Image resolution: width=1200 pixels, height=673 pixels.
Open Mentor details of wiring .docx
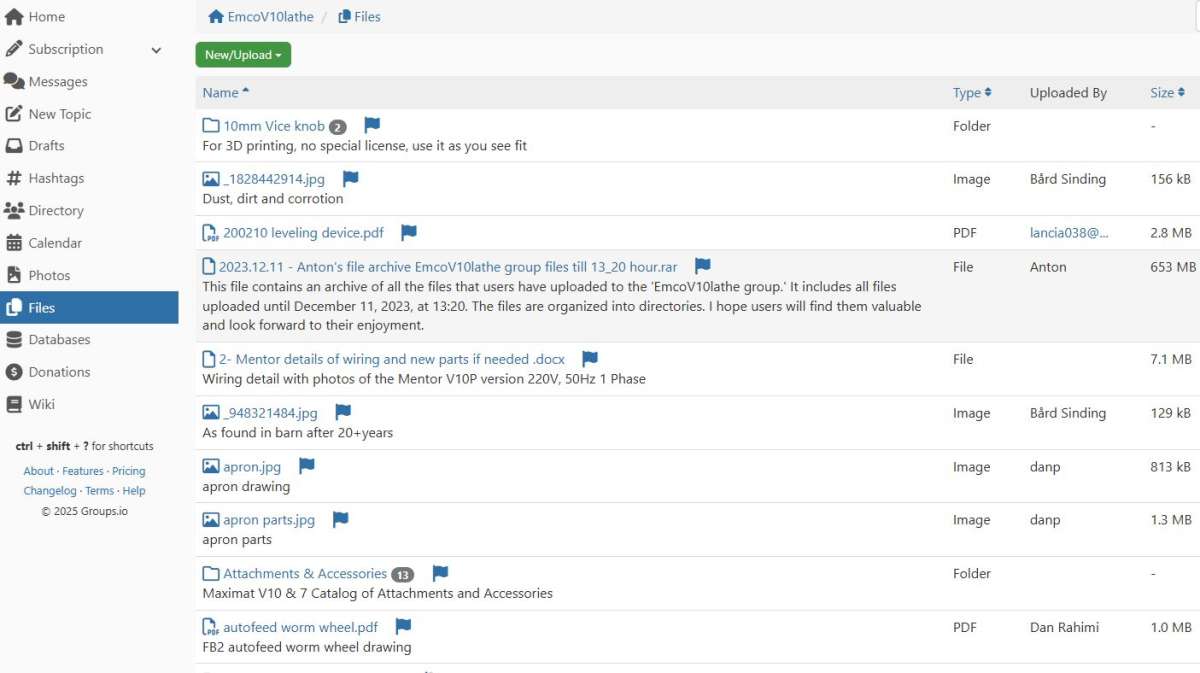click(392, 359)
